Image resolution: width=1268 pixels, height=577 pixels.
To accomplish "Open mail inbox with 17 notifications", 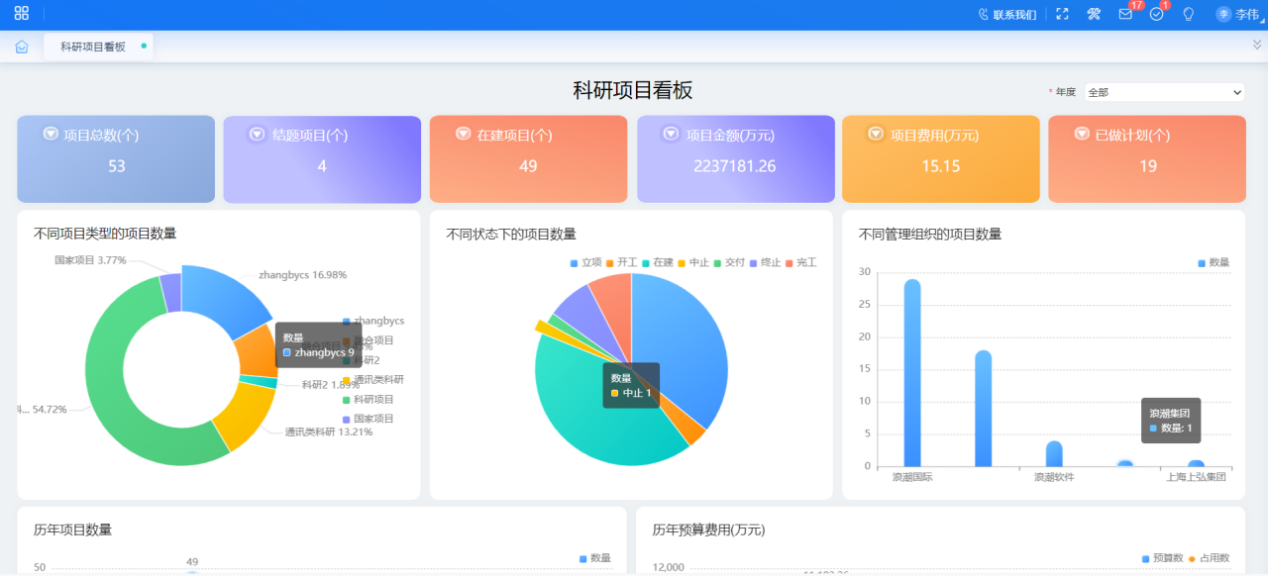I will click(1125, 14).
